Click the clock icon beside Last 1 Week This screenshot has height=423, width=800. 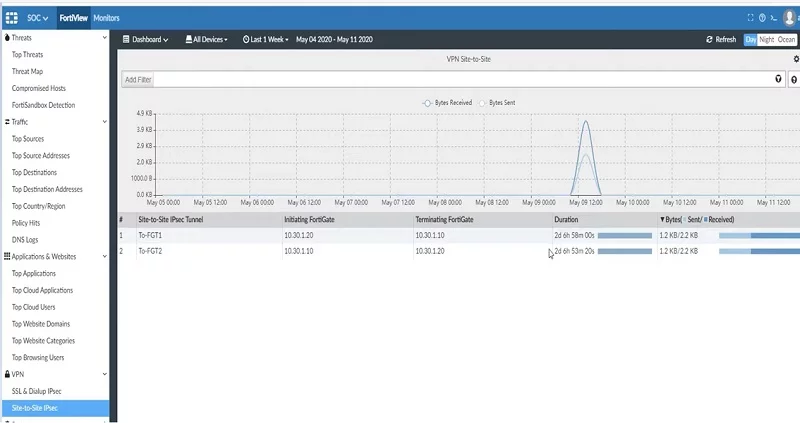(246, 39)
